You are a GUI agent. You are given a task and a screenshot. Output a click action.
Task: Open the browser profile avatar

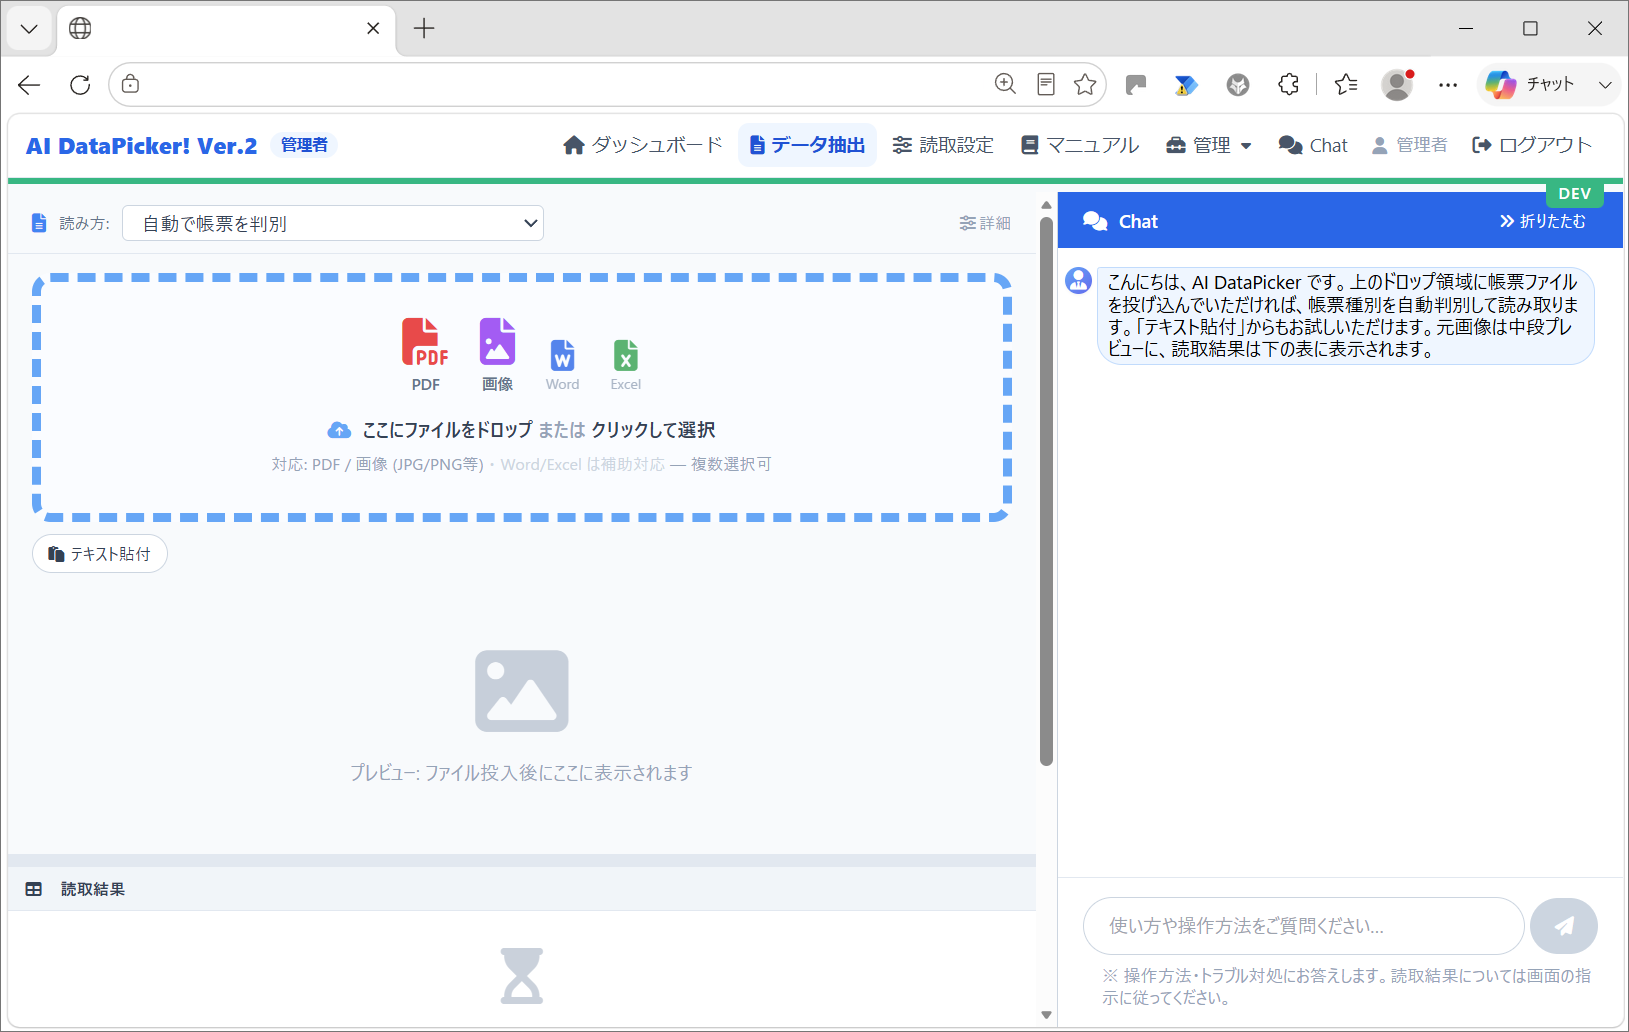click(x=1397, y=85)
